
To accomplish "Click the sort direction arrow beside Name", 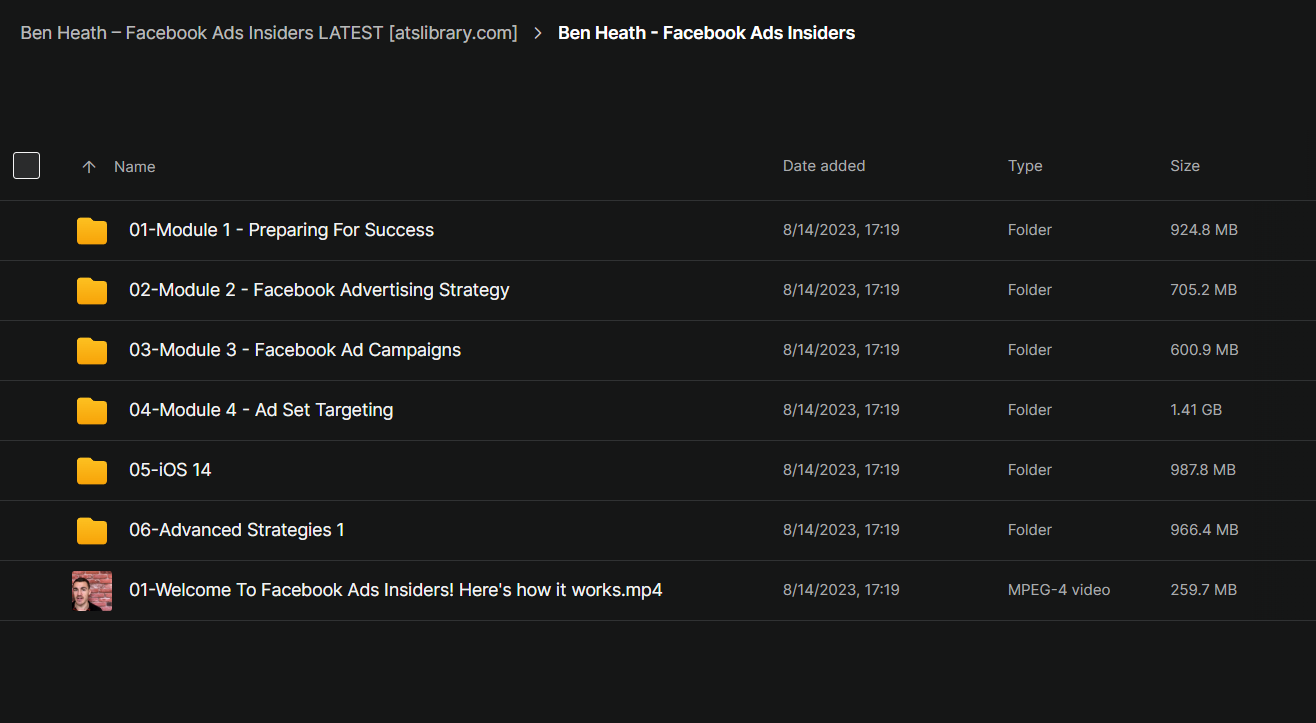I will (x=89, y=167).
